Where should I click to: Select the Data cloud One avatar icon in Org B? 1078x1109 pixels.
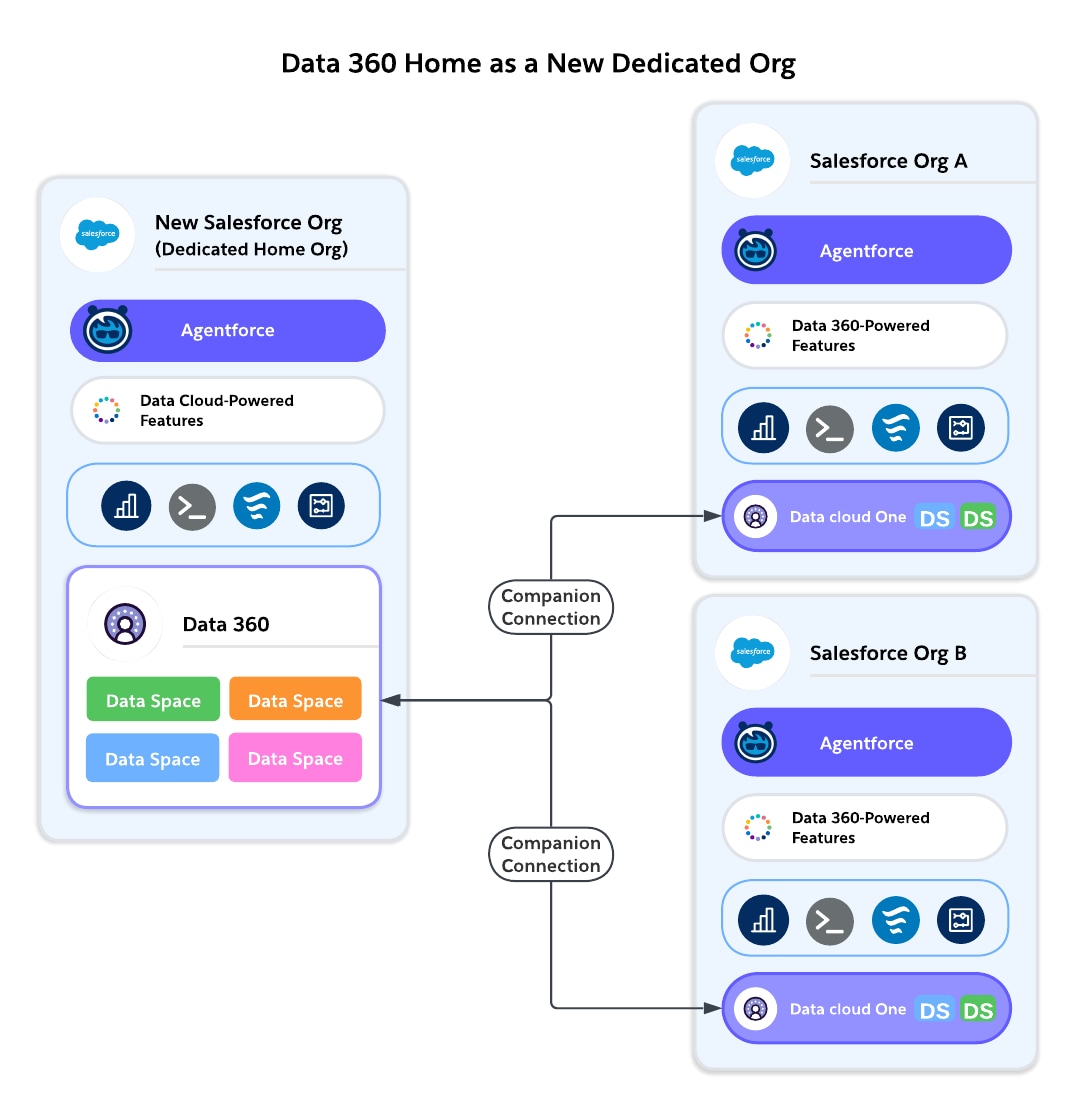(757, 1009)
